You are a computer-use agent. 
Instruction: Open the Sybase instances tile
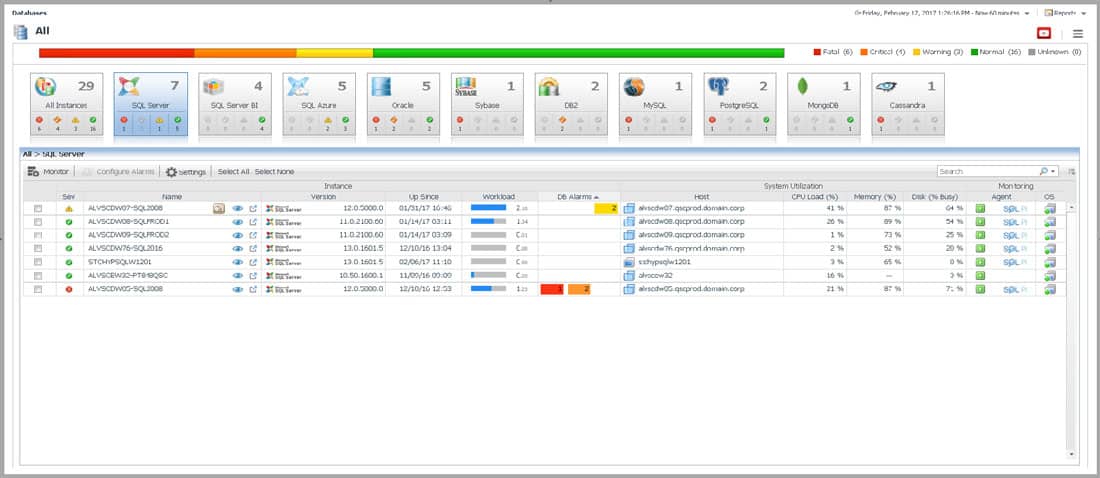pyautogui.click(x=488, y=103)
